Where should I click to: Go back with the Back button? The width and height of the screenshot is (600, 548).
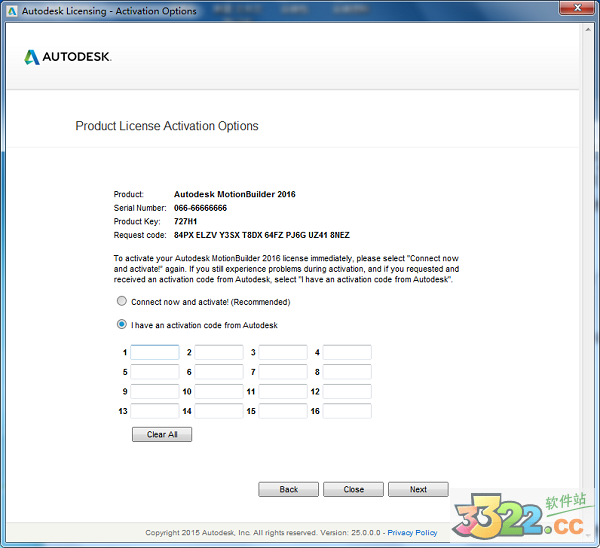point(289,489)
